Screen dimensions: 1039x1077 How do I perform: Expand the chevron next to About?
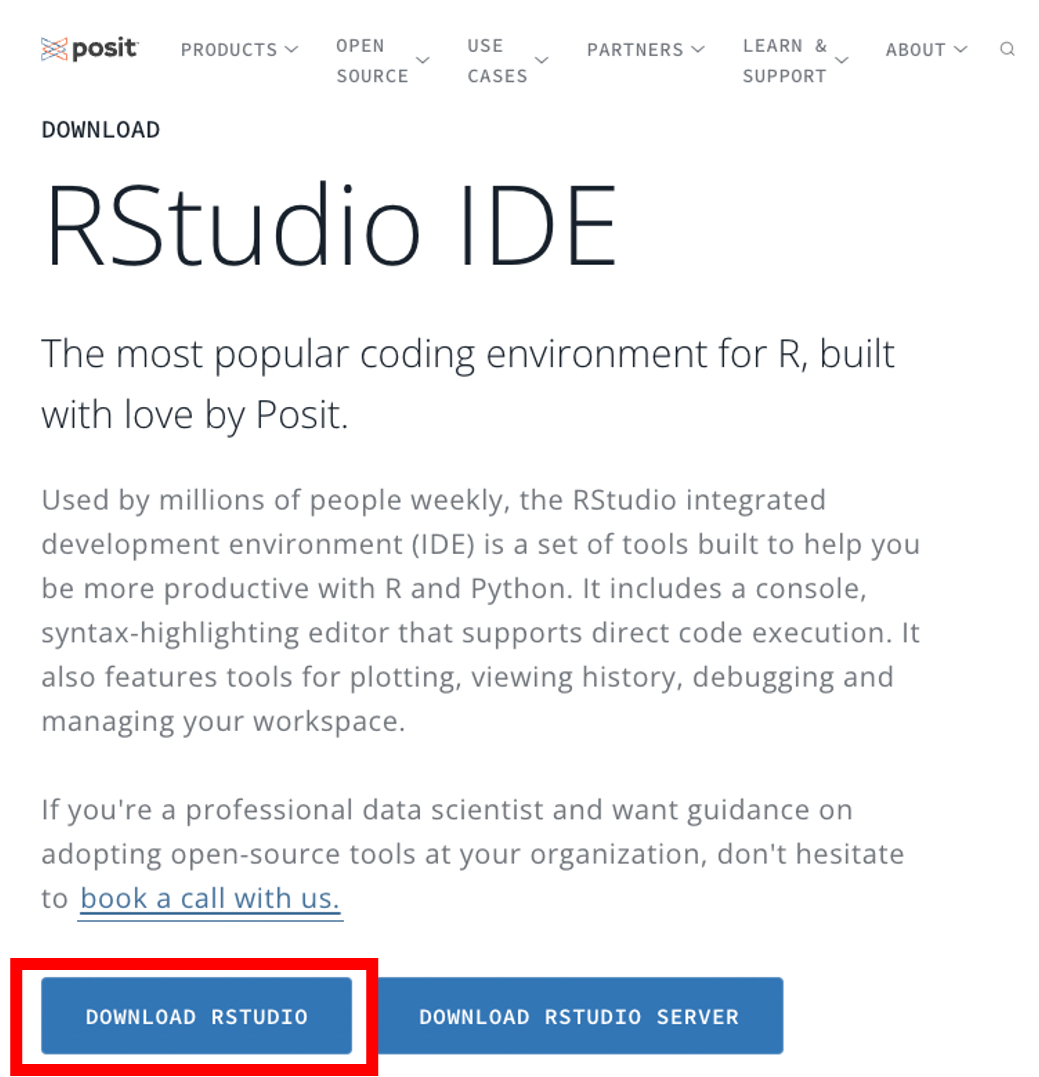(961, 49)
